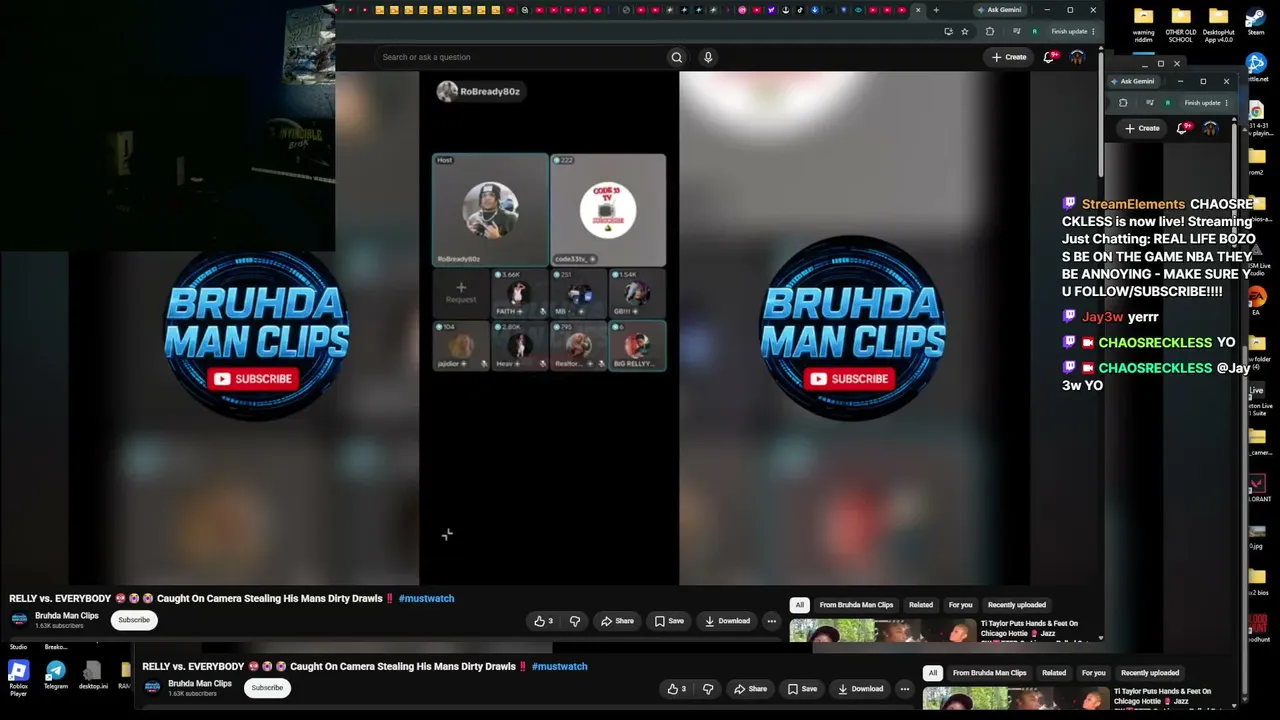Open notifications bell in the small right window
The image size is (1280, 720).
(x=1183, y=128)
